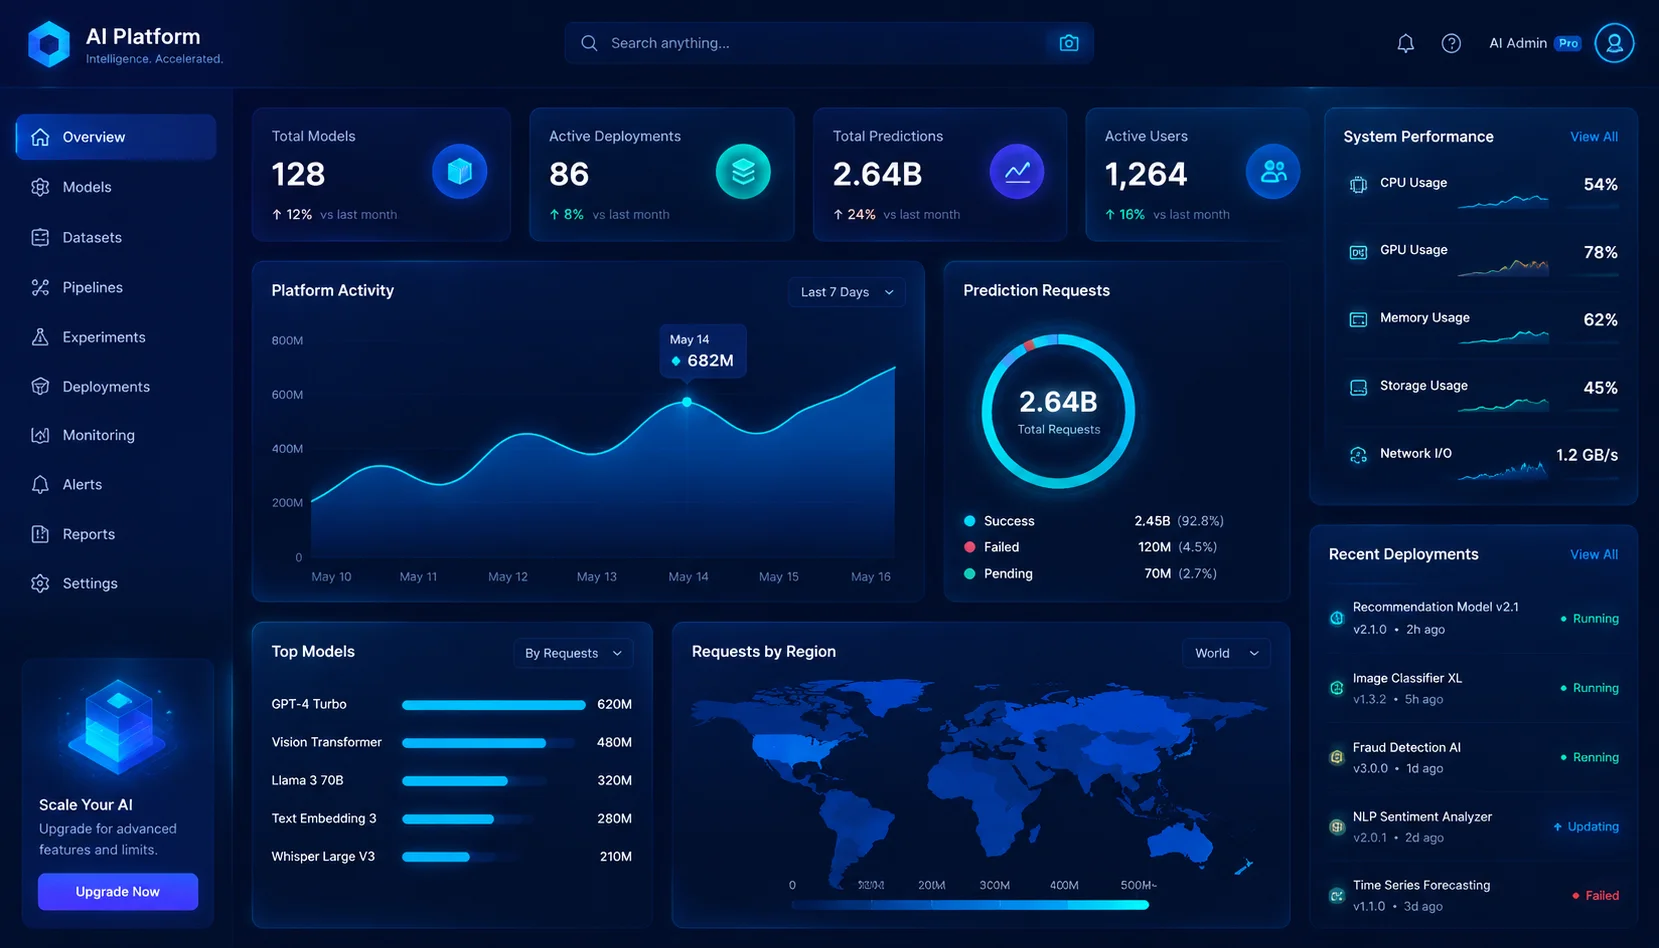1659x948 pixels.
Task: Click the GPU Usage icon
Action: pos(1358,252)
